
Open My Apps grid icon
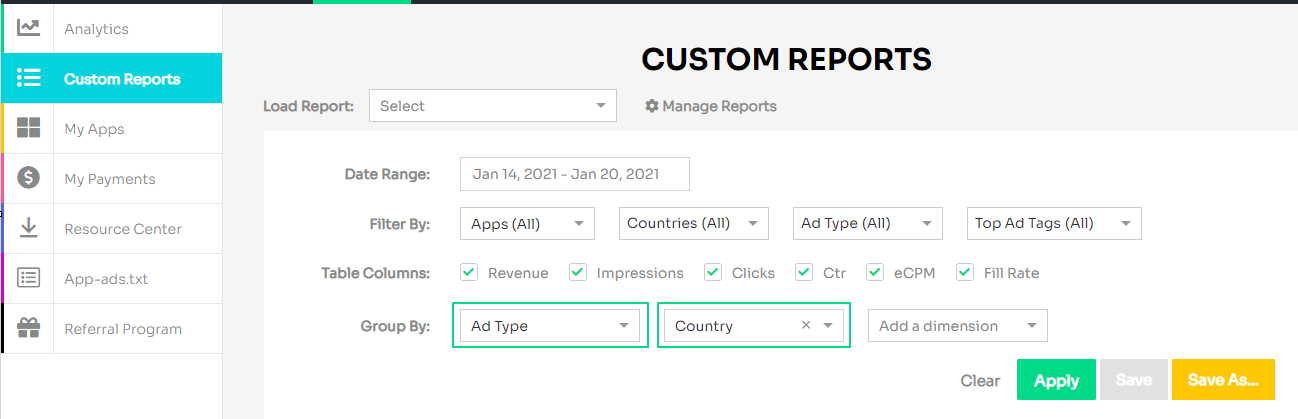[x=29, y=128]
